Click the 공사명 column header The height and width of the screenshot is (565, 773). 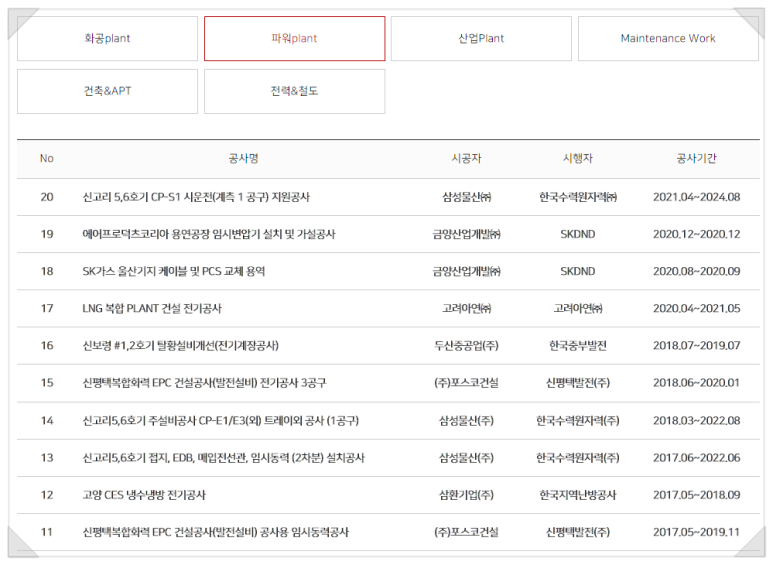[x=244, y=159]
